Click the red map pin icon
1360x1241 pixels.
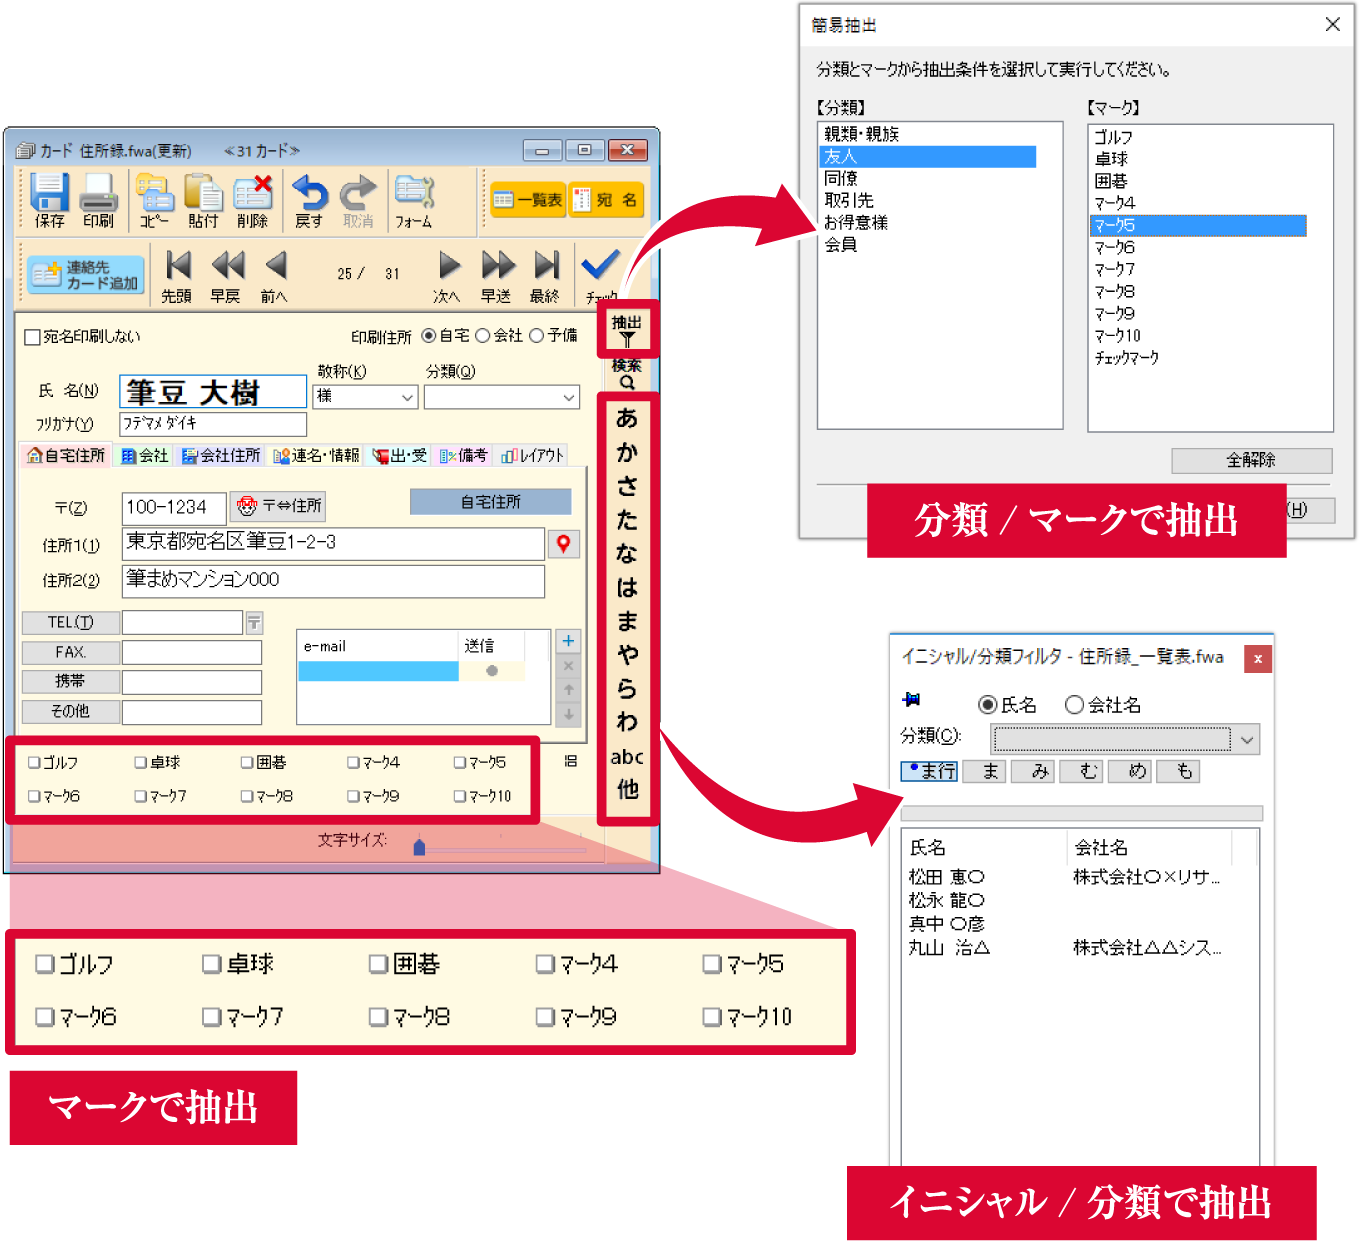pyautogui.click(x=564, y=543)
